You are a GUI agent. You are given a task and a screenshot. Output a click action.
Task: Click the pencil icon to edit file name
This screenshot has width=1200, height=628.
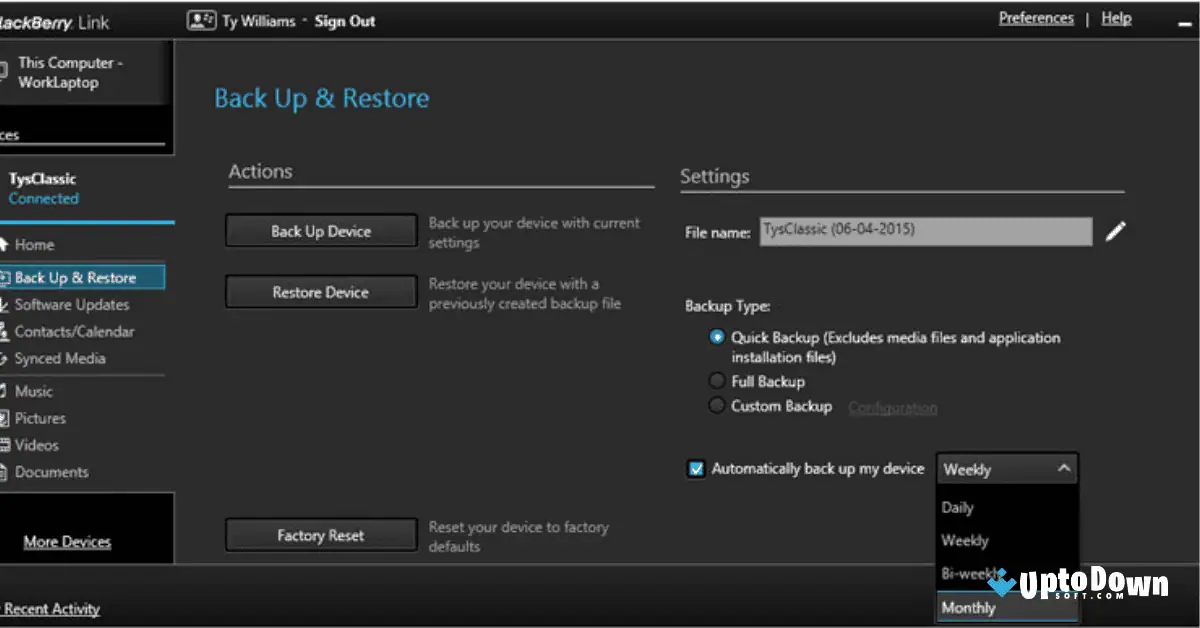1115,230
